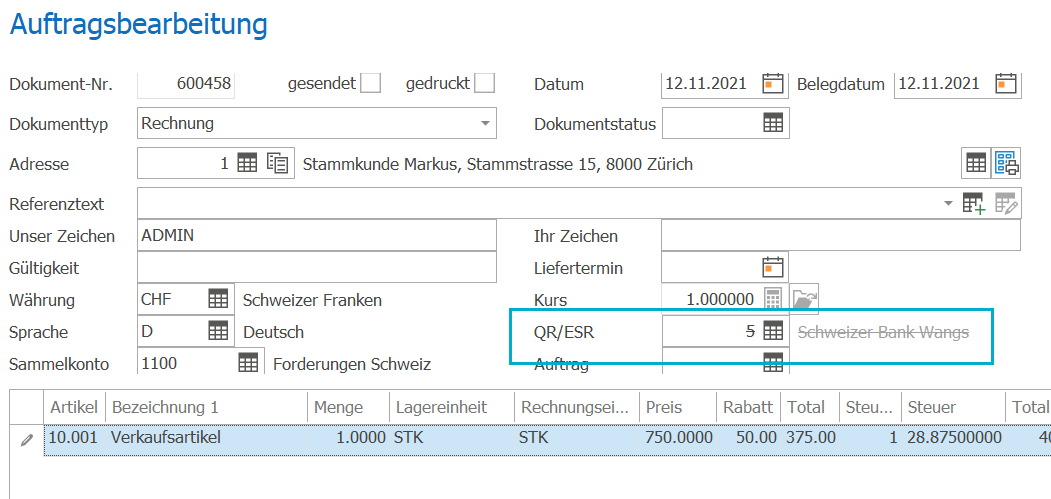Click the Steuer column header
1051x499 pixels.
click(x=952, y=406)
